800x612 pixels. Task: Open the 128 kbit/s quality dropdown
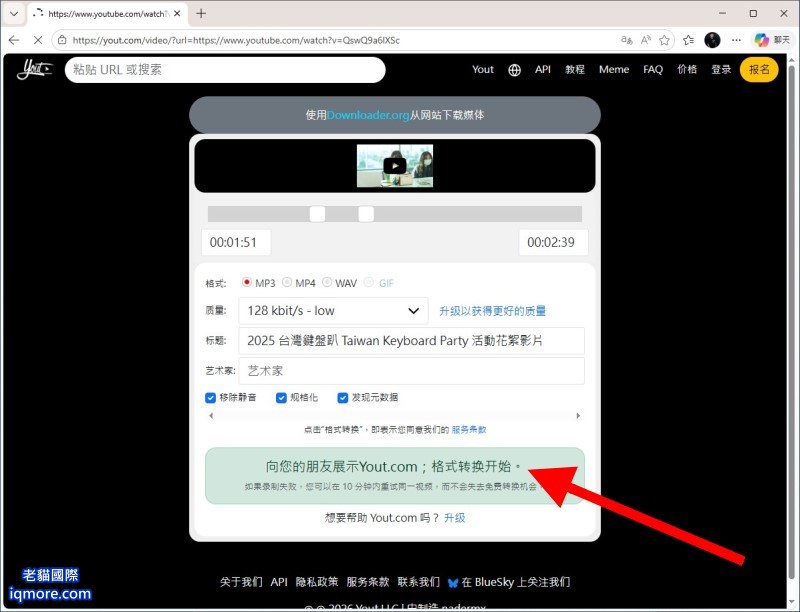(x=332, y=310)
